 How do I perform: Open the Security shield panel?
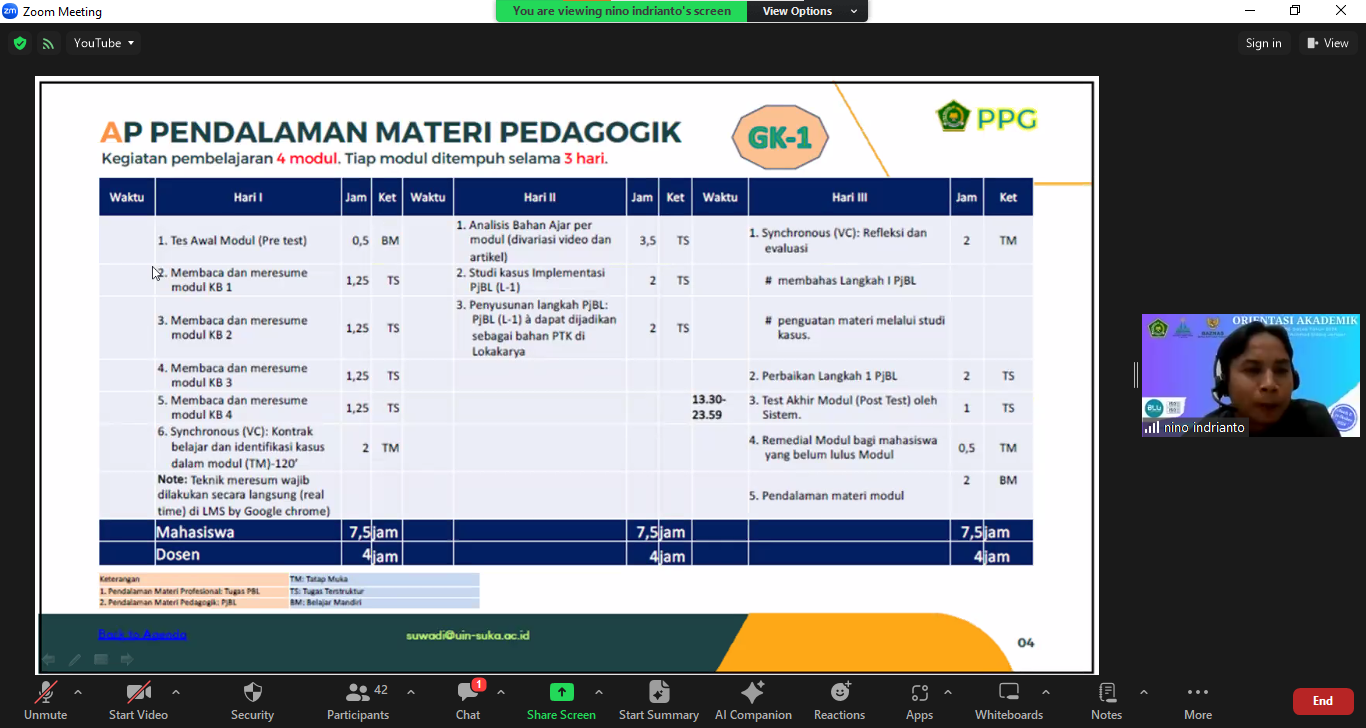(252, 700)
